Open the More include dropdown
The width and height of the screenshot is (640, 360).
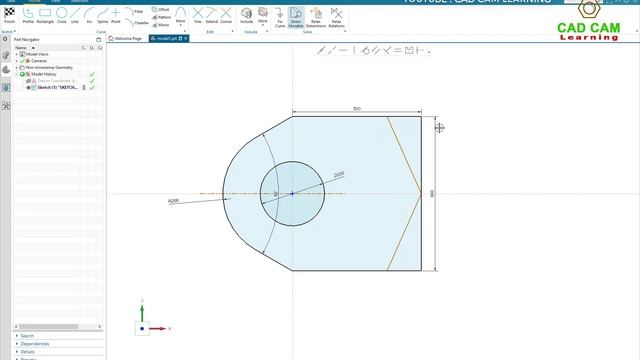click(x=263, y=16)
